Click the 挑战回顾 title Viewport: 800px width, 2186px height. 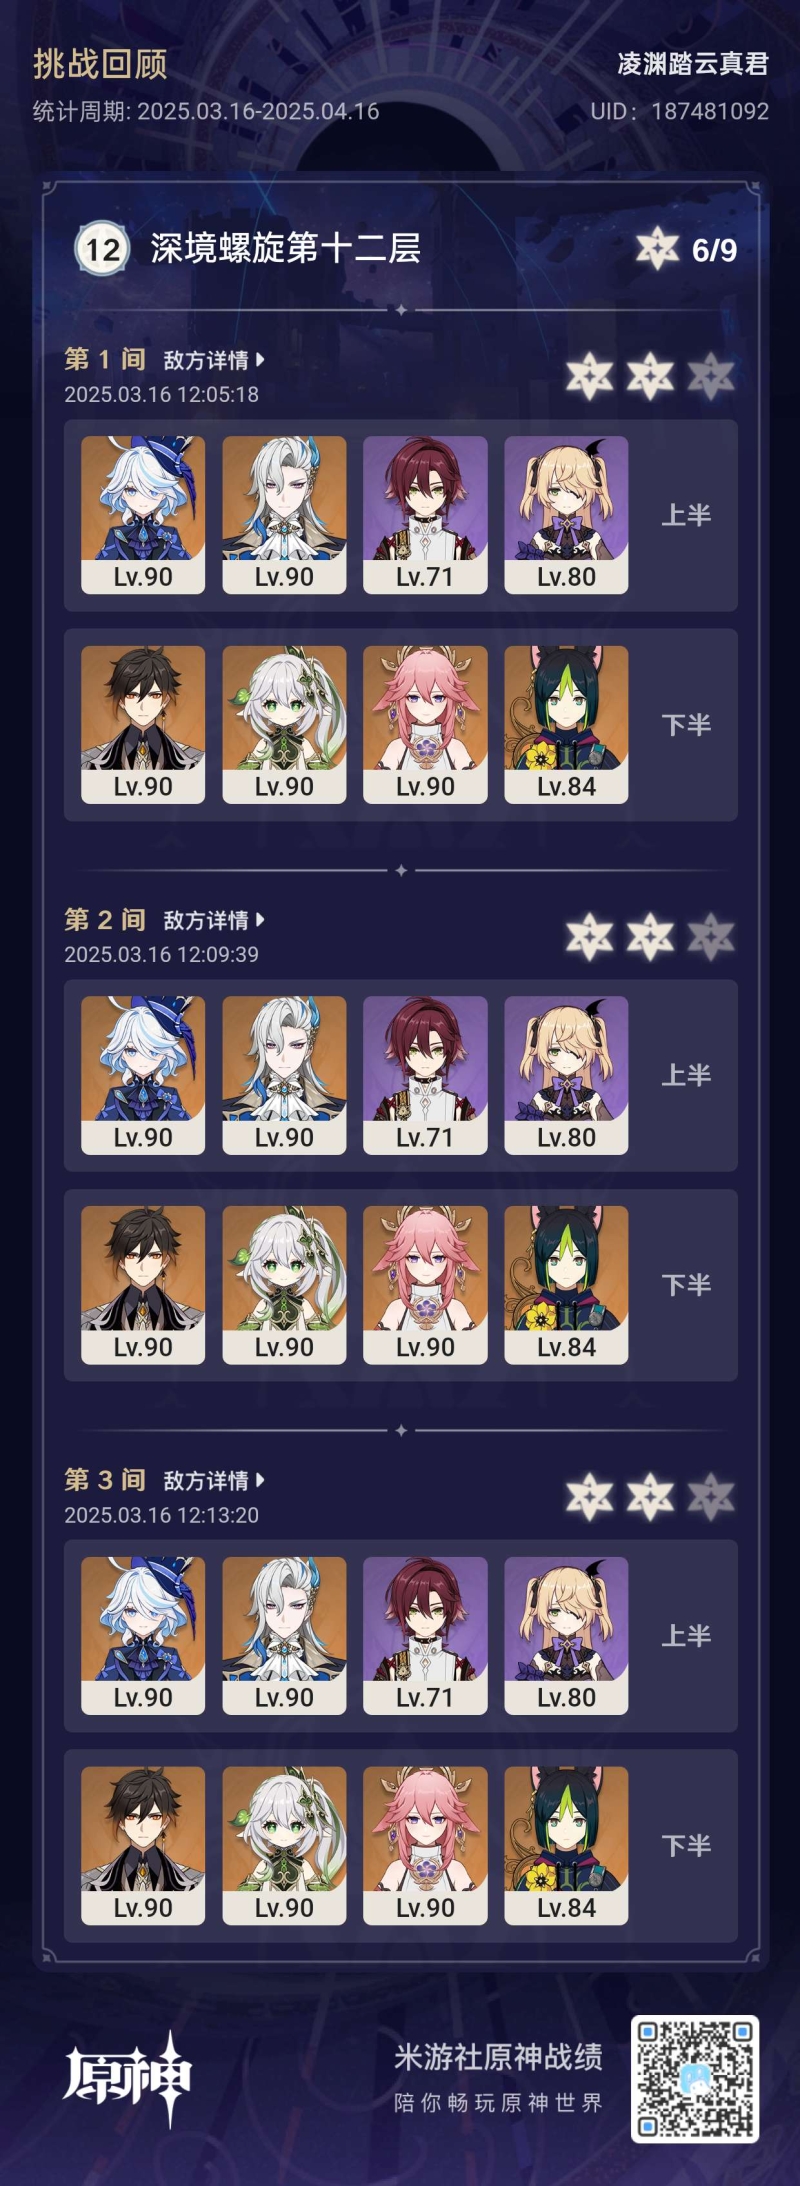click(100, 64)
